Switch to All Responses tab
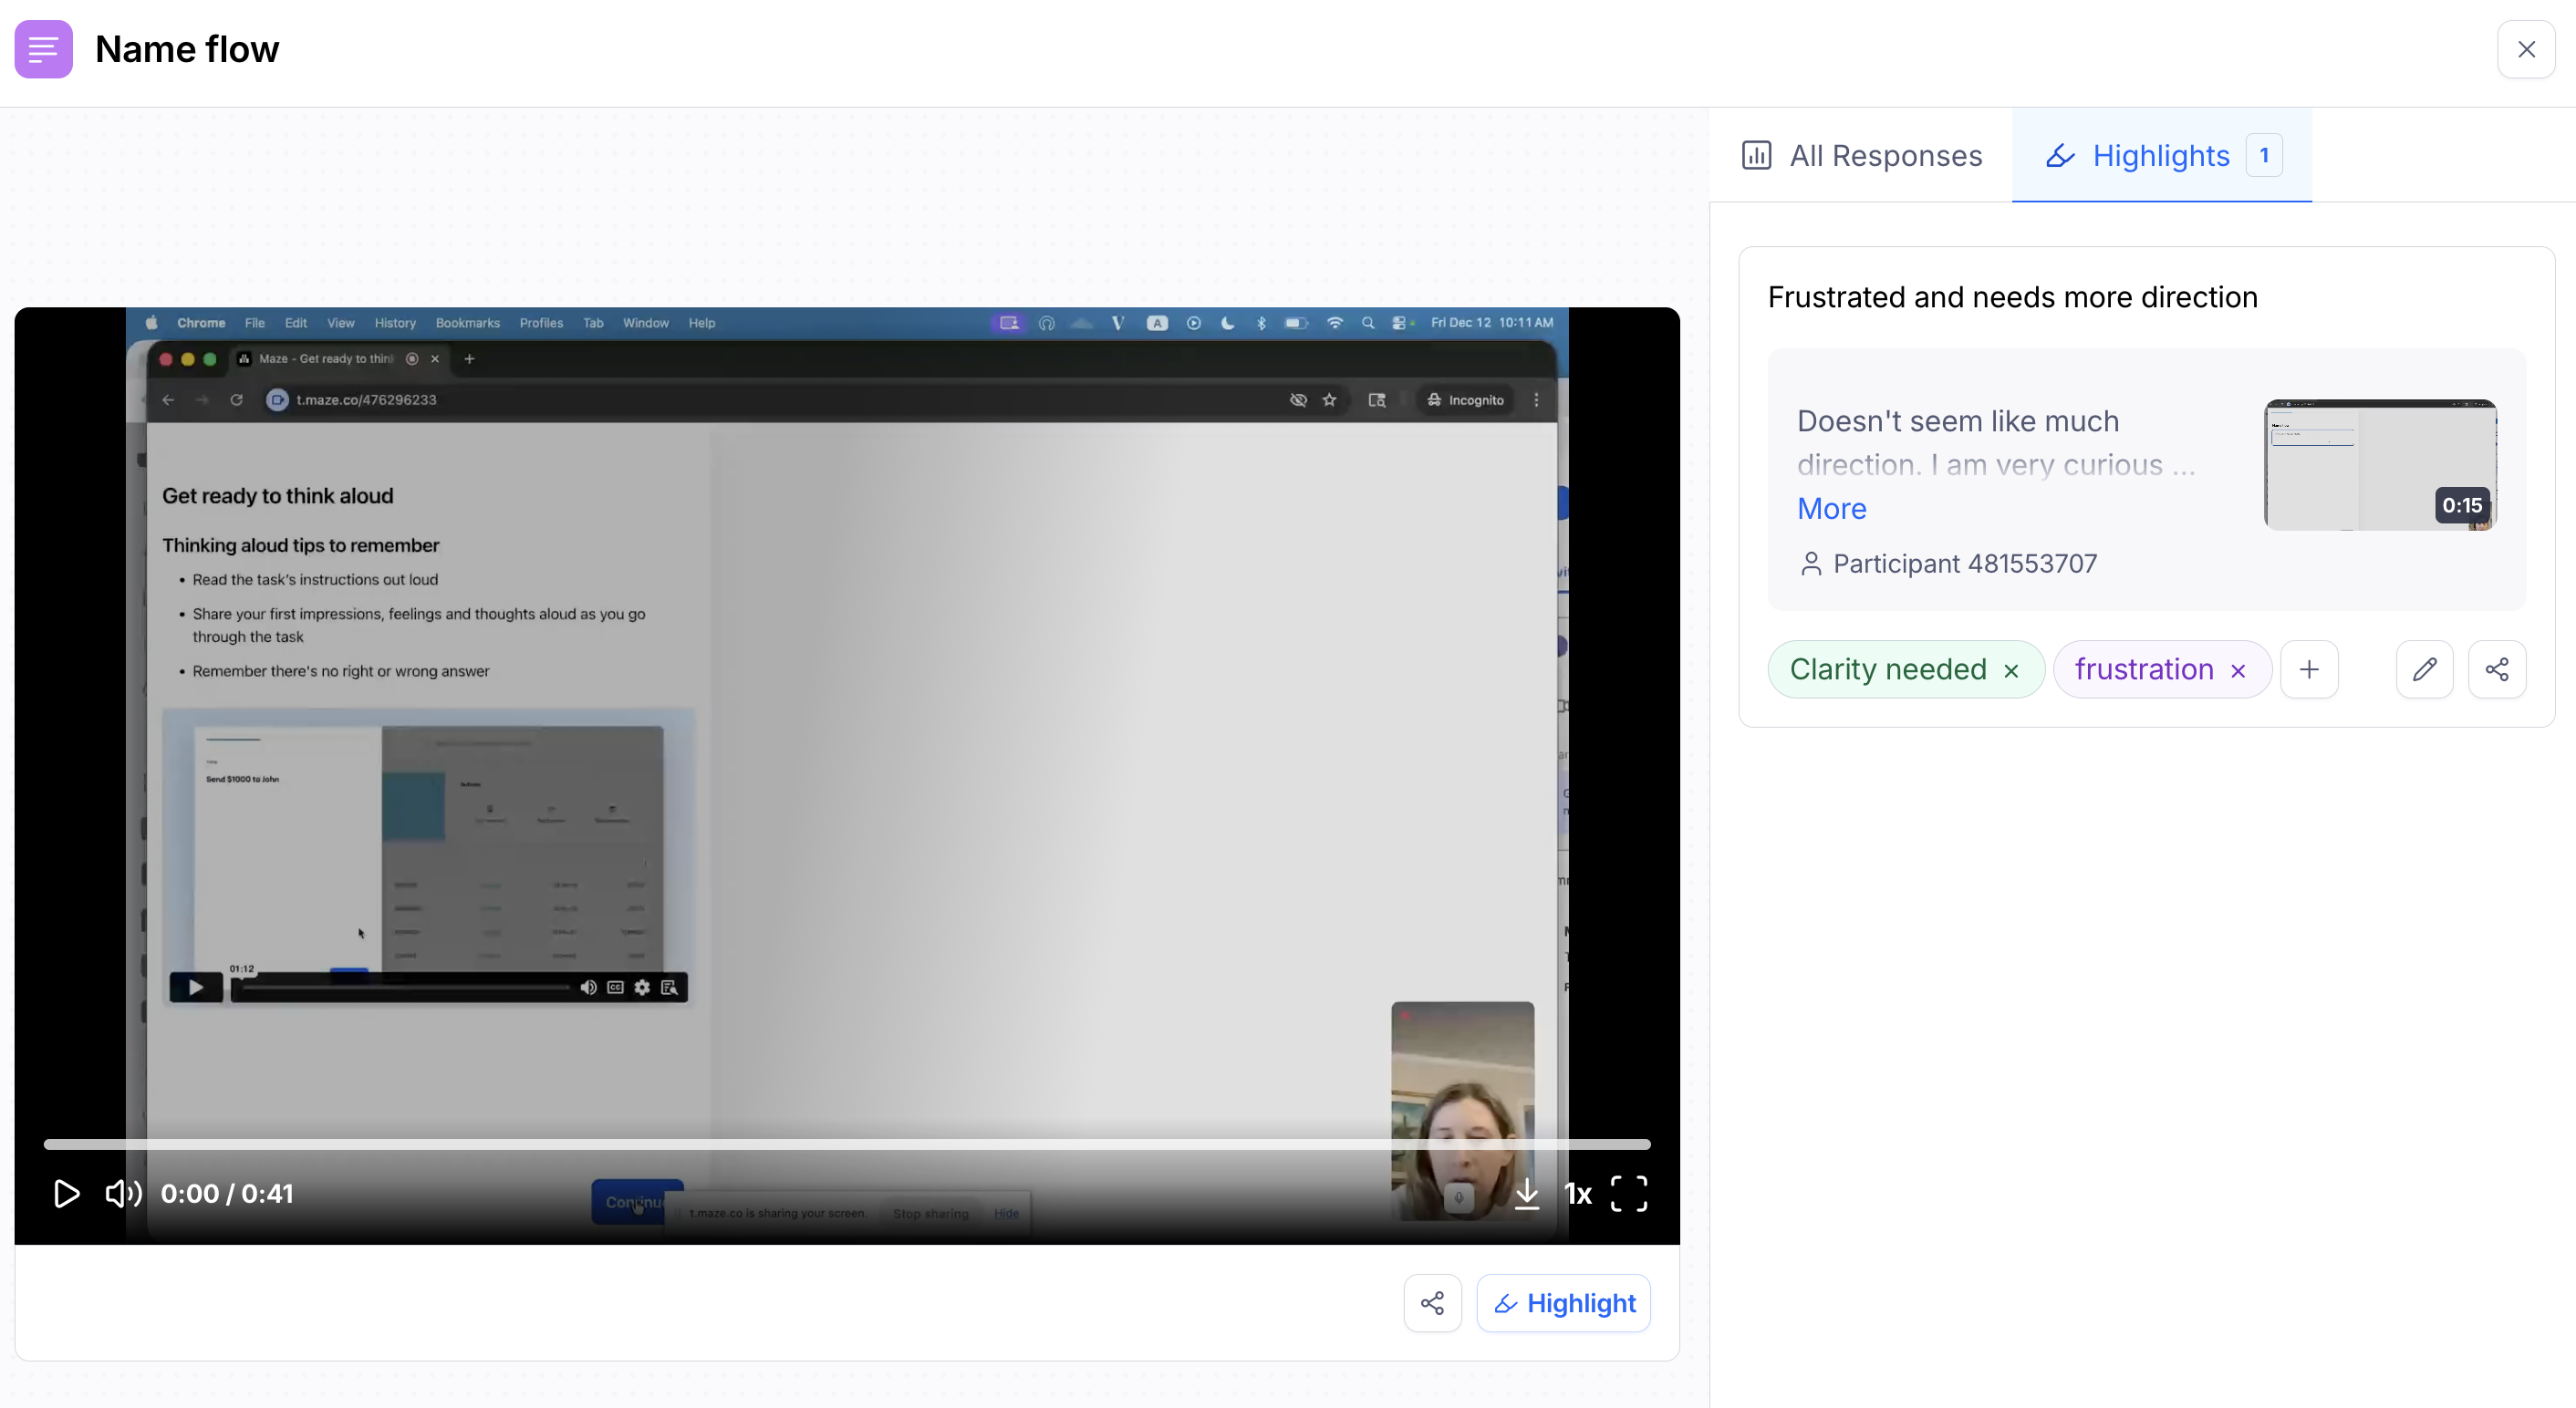 (1861, 156)
